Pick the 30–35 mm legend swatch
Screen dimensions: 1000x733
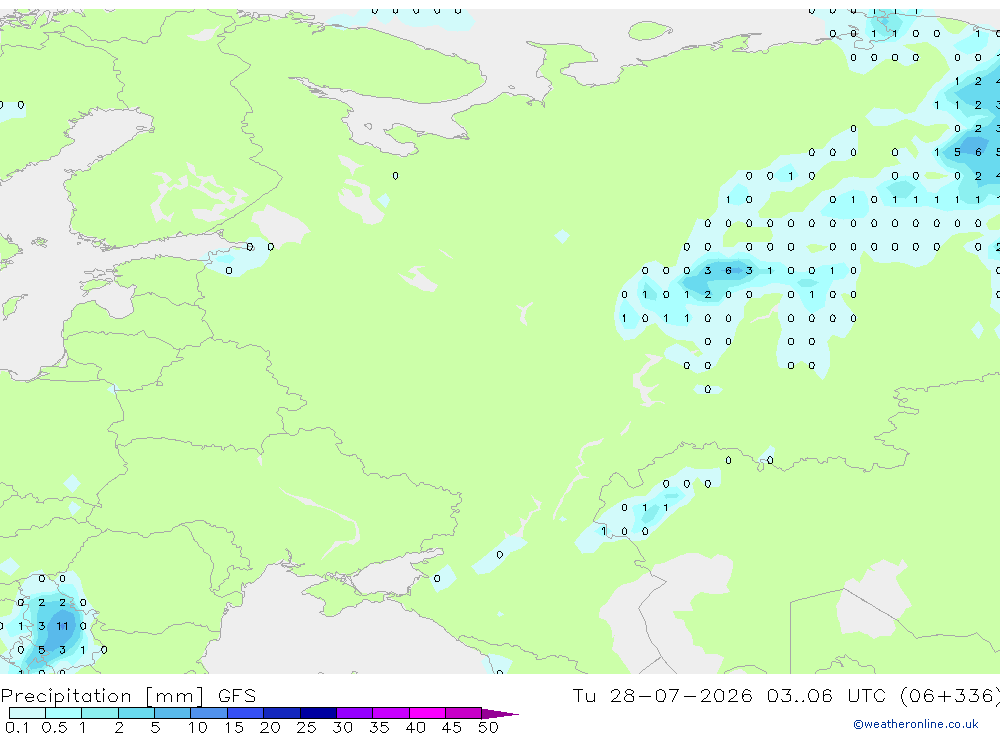tap(354, 713)
